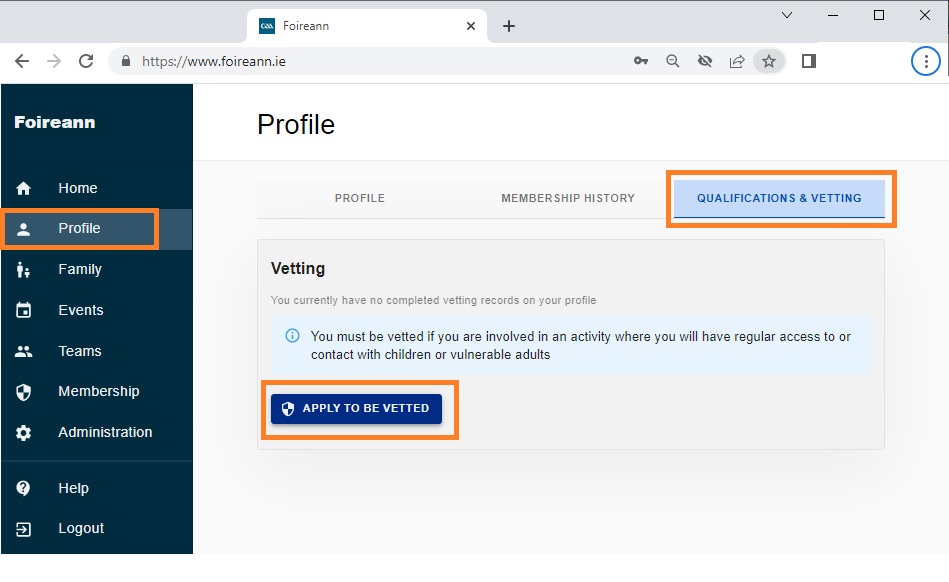Open the Events calendar icon

(23, 310)
